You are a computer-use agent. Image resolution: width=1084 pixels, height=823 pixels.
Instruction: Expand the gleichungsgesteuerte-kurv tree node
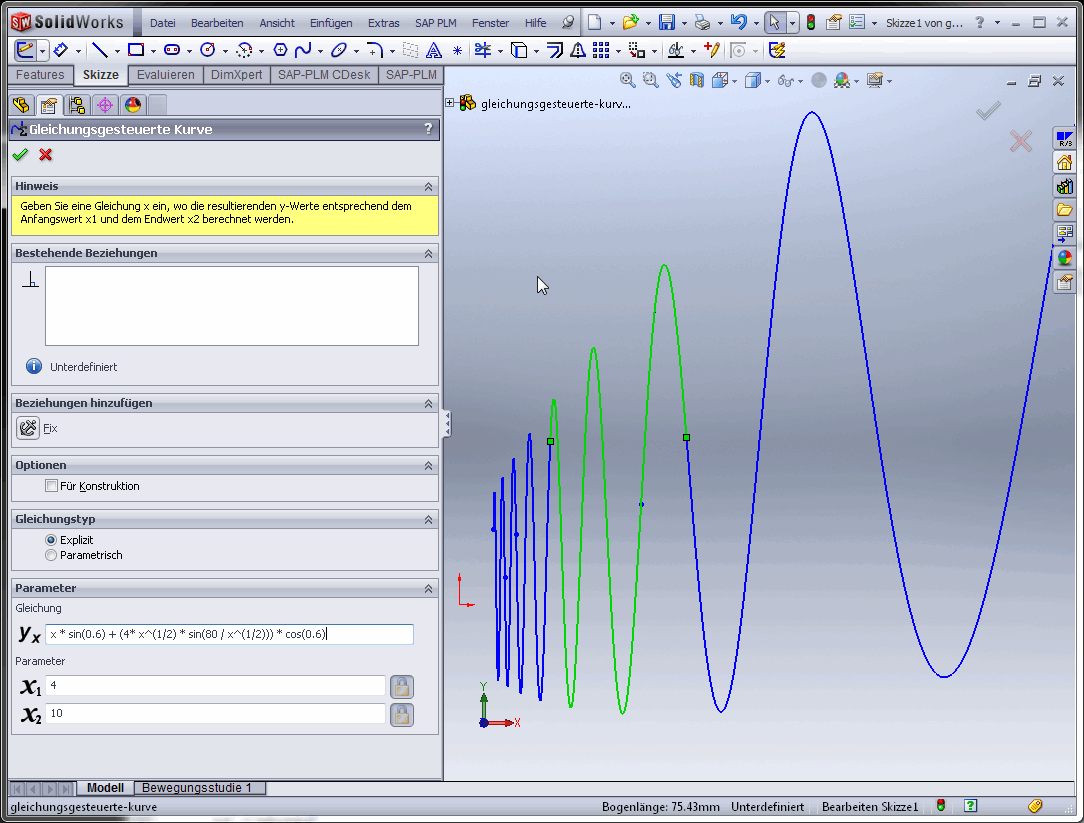[x=450, y=102]
